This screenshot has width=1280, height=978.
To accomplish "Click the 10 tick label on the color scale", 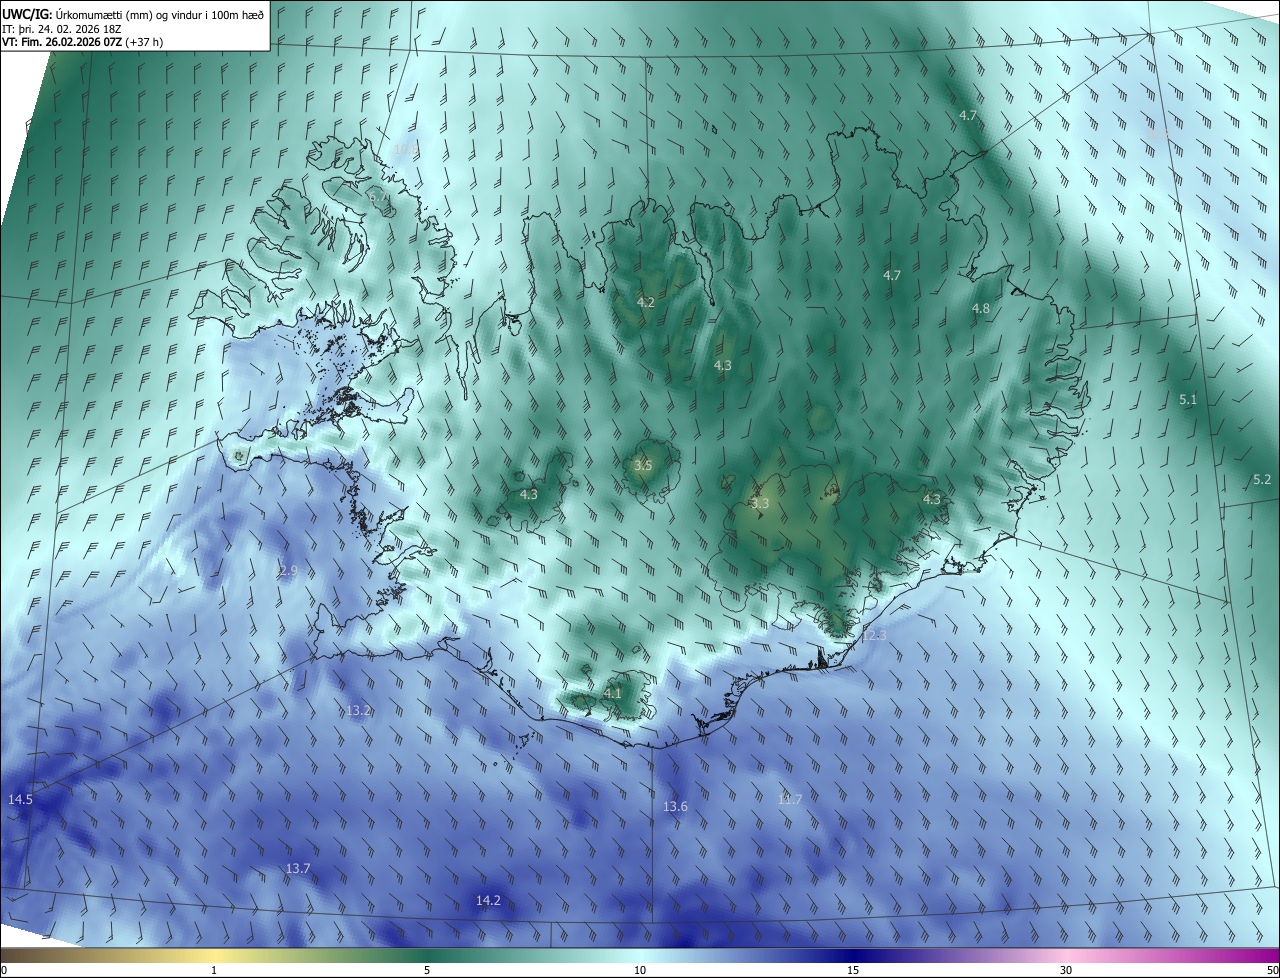I will [x=640, y=971].
